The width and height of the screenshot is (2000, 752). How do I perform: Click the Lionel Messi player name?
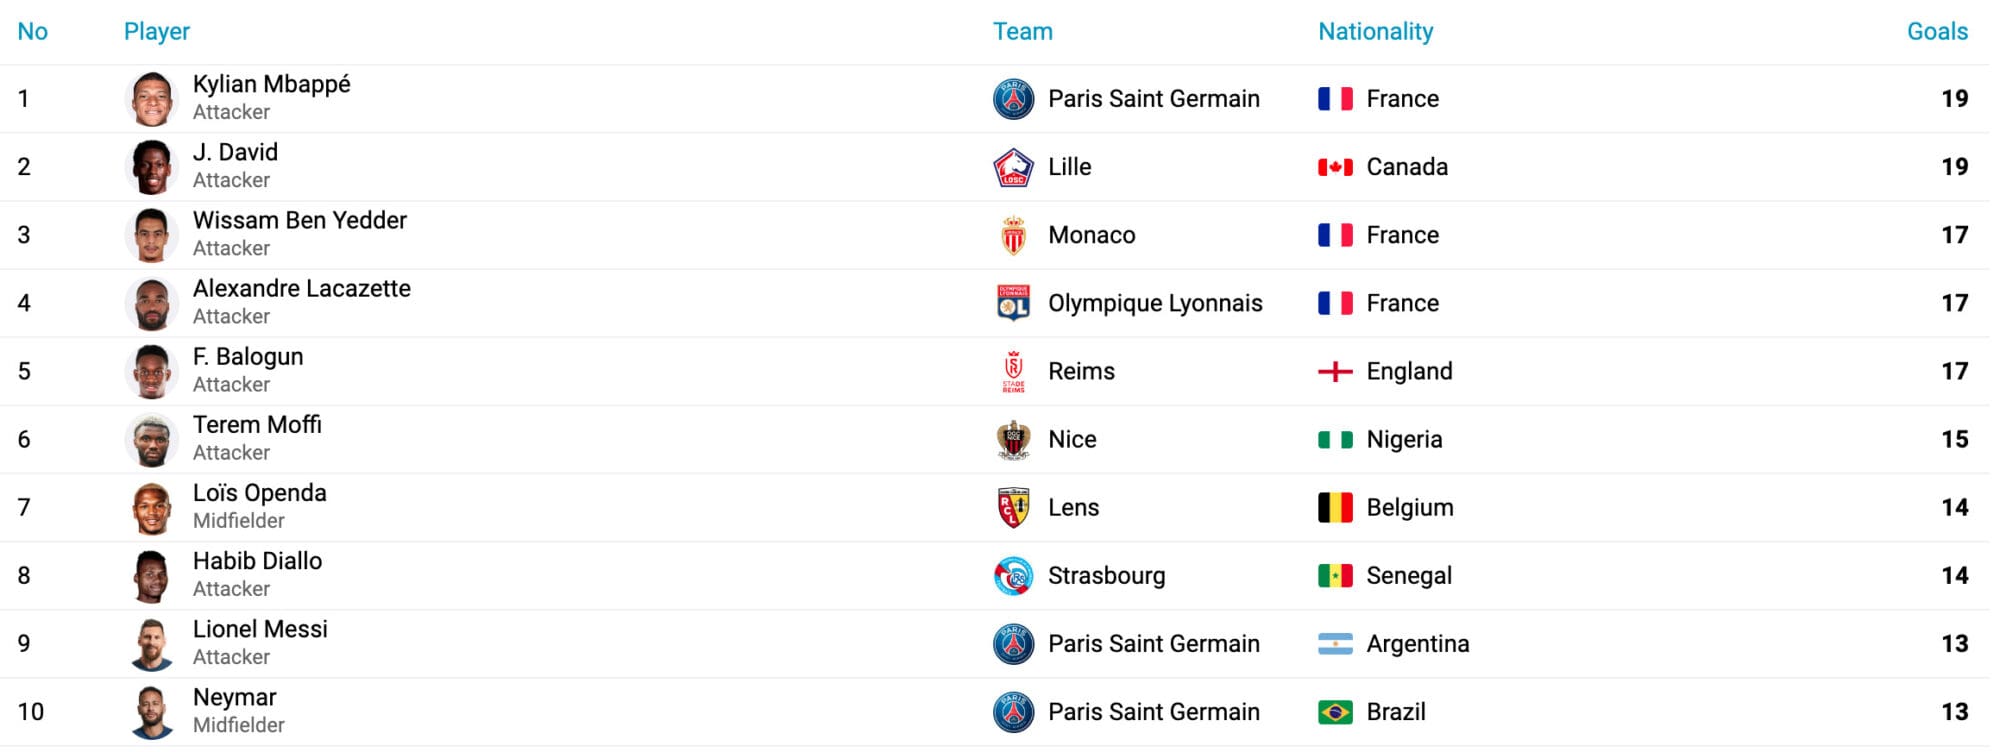tap(260, 629)
